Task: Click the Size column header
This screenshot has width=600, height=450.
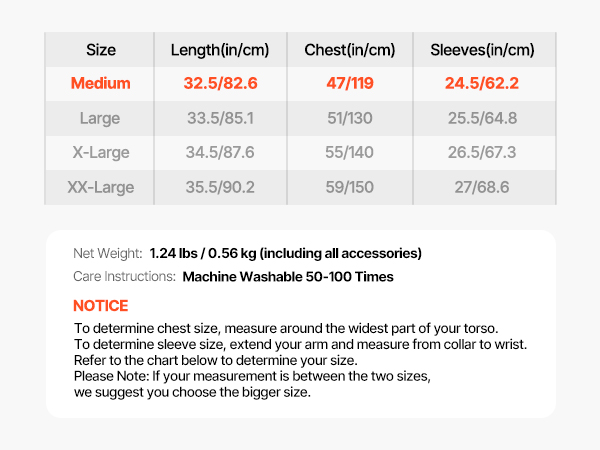Action: (x=100, y=50)
